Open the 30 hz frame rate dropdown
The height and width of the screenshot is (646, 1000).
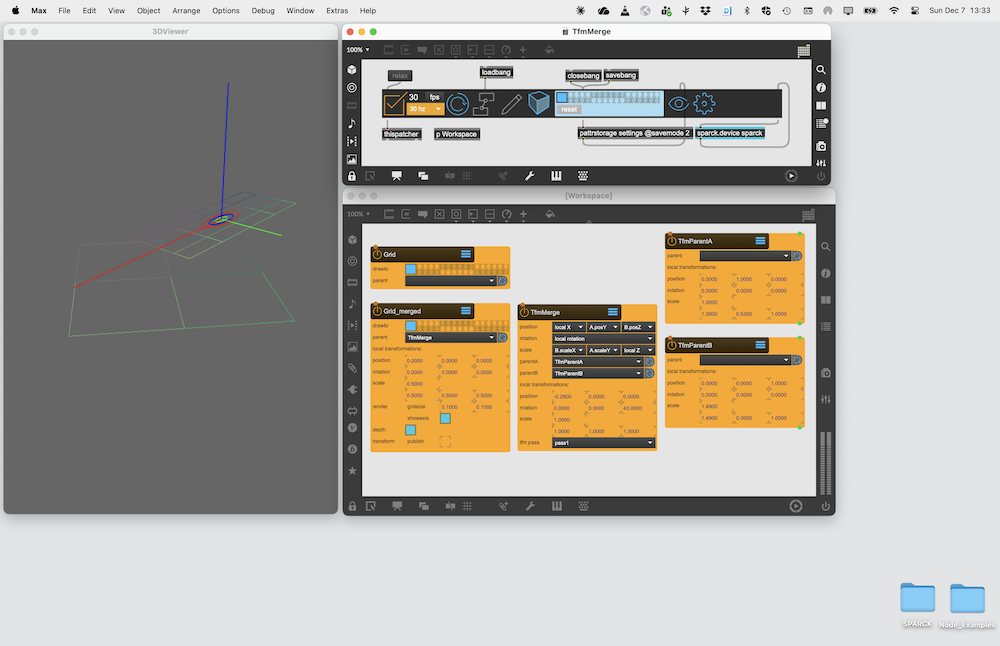click(425, 109)
